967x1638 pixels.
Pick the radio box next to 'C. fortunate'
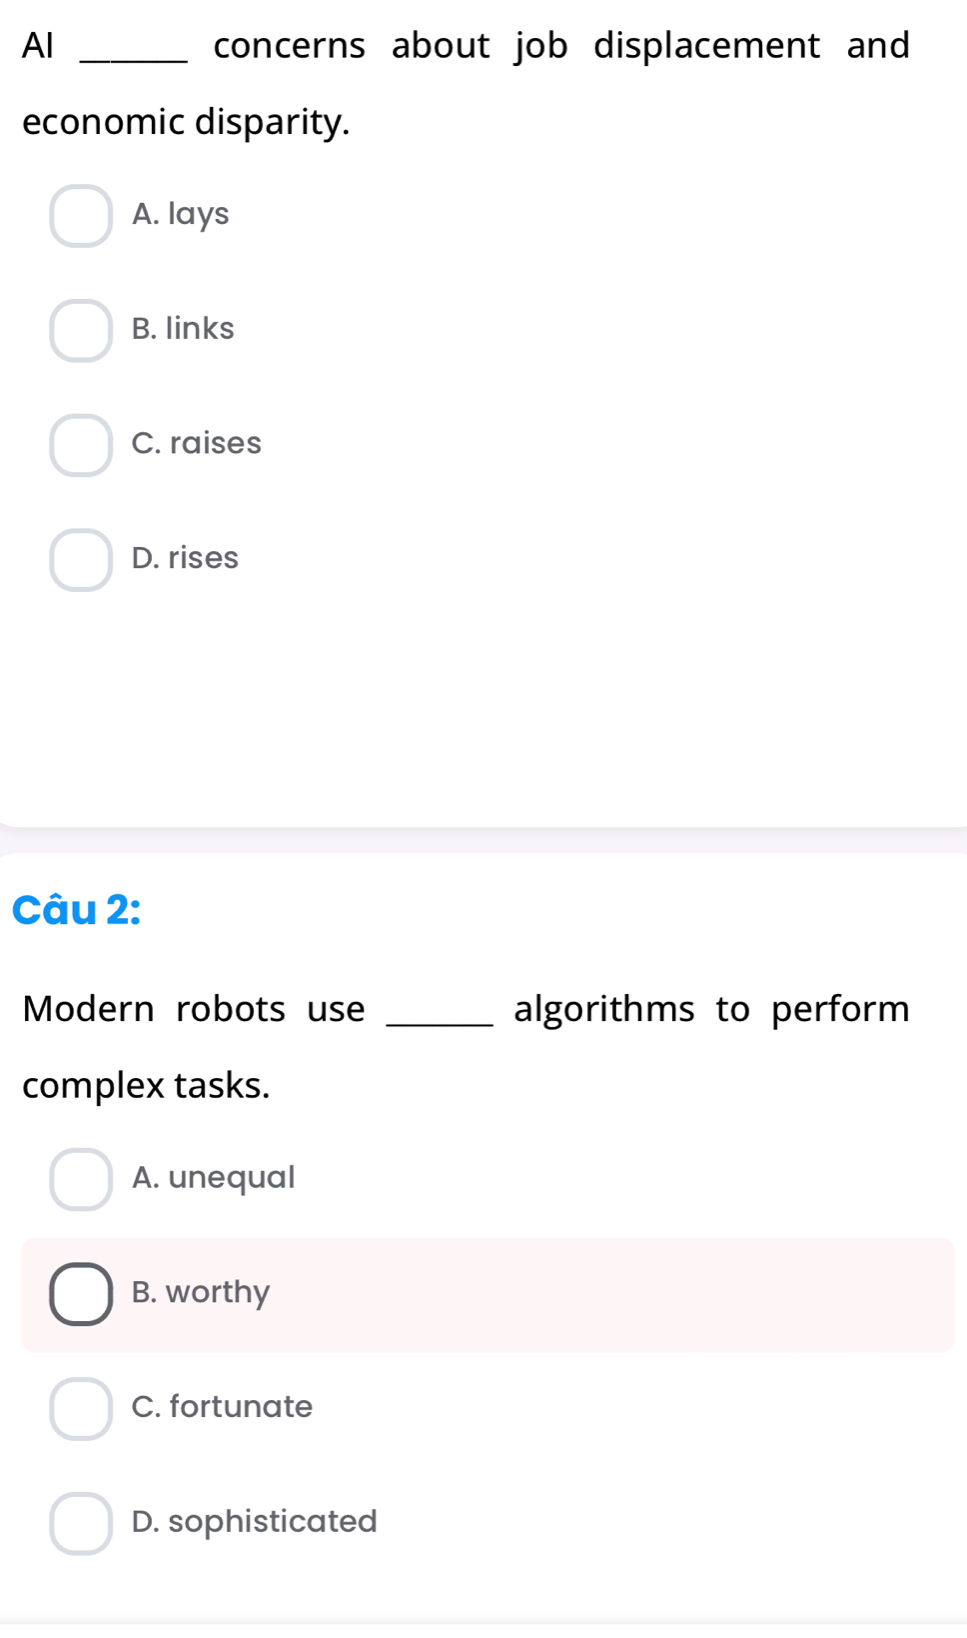click(x=81, y=1409)
